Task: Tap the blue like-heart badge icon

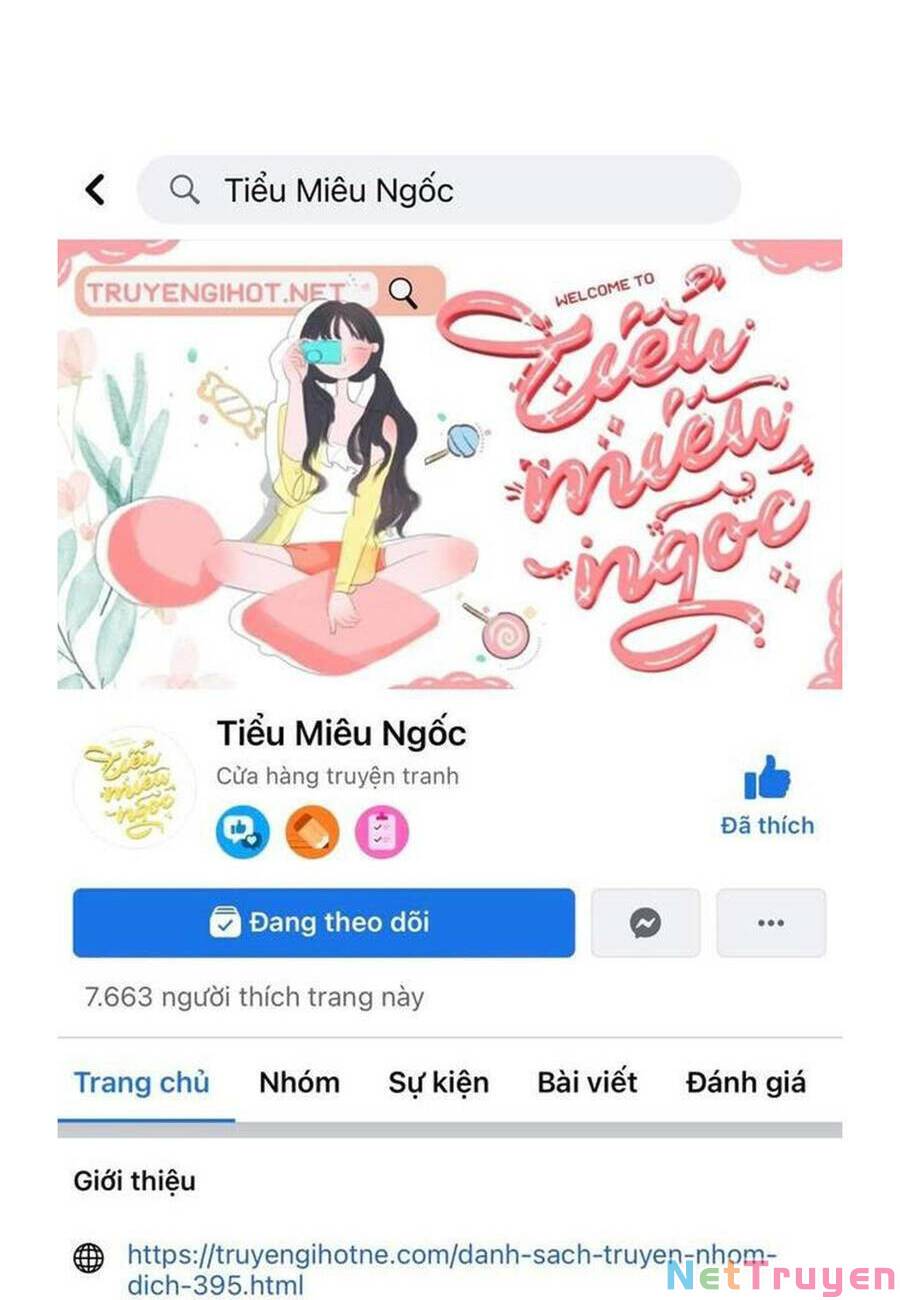Action: (x=243, y=832)
